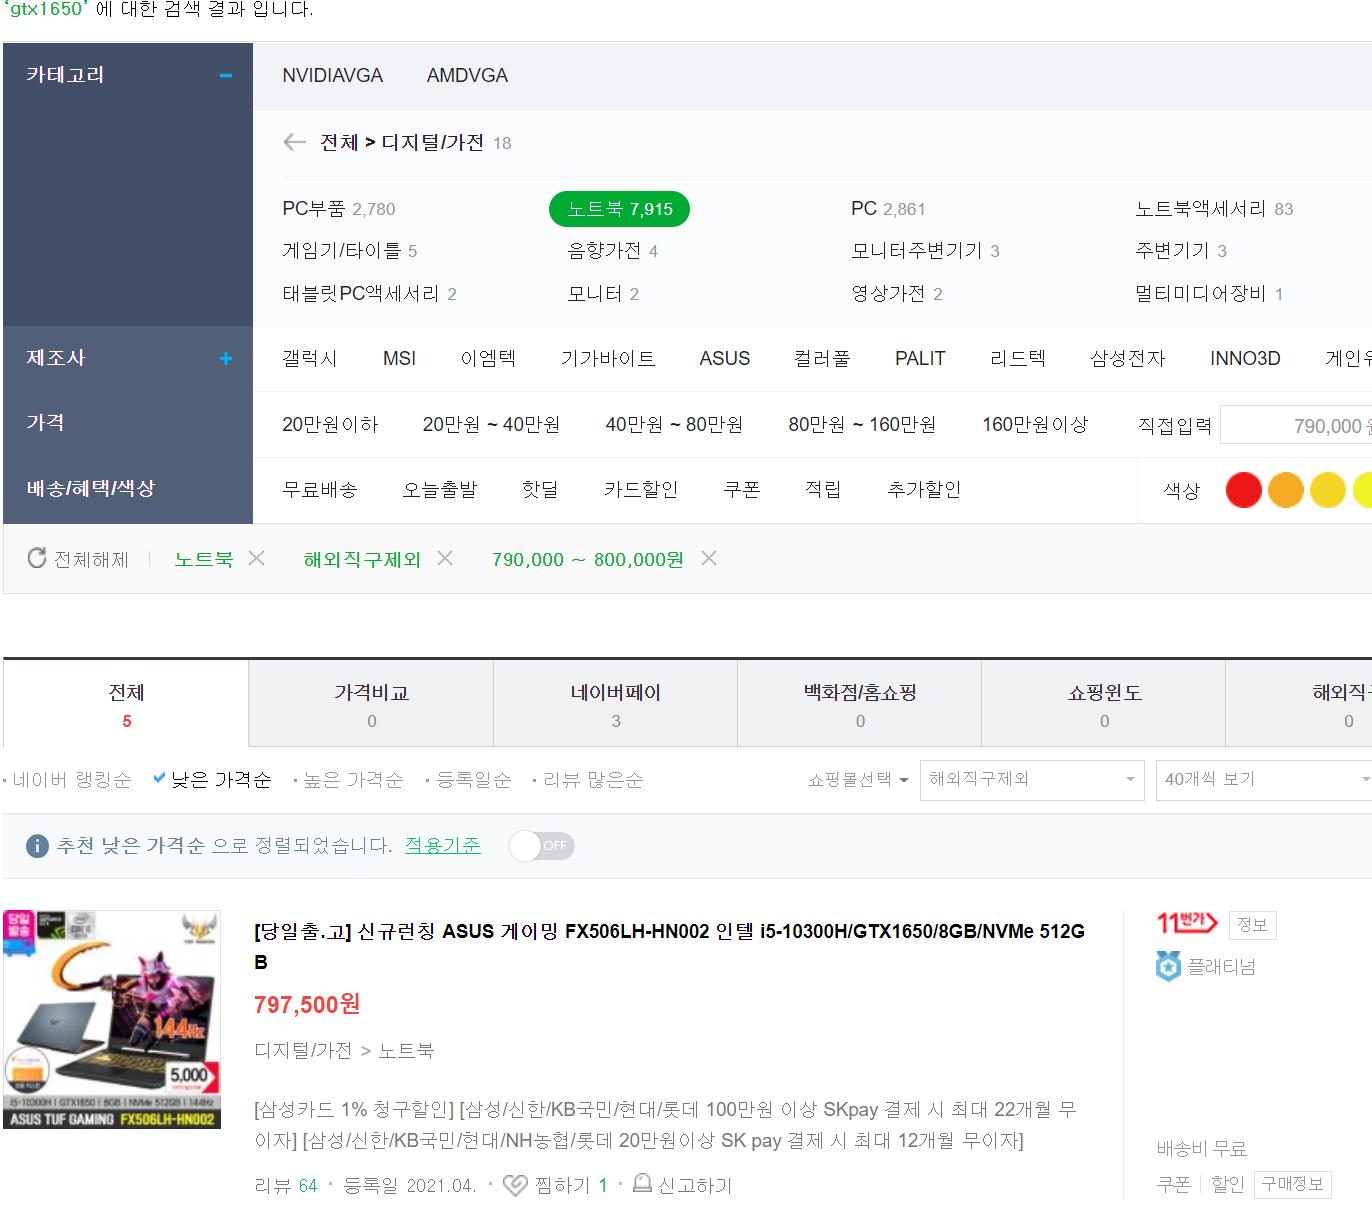Open the 쇼핑몰선택 dropdown
Viewport: 1372px width, 1215px height.
pyautogui.click(x=858, y=779)
